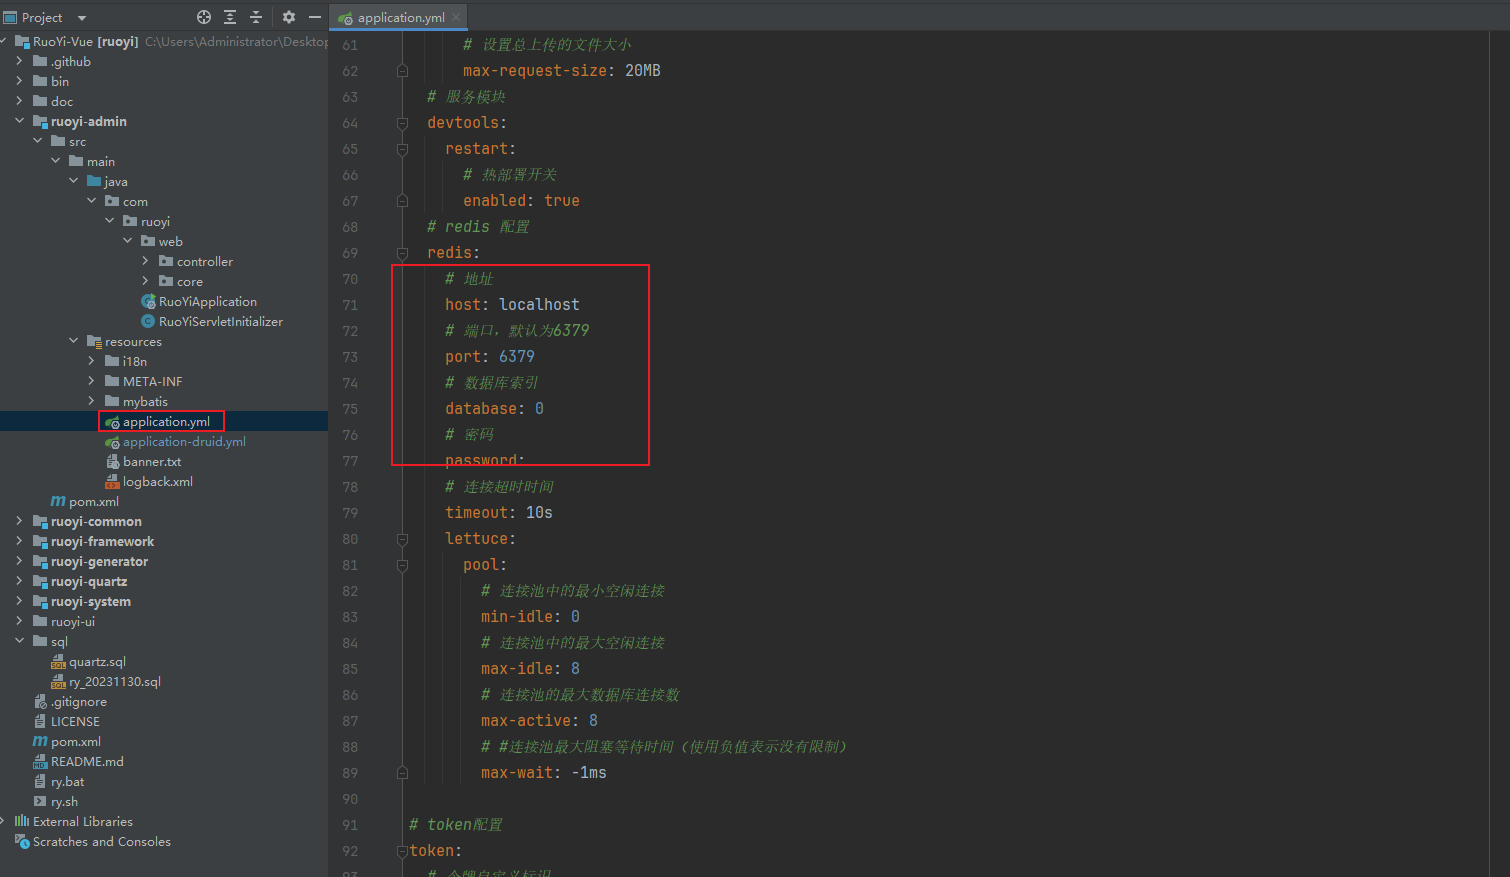Expand the mybatis folder
This screenshot has height=877, width=1510.
click(91, 401)
